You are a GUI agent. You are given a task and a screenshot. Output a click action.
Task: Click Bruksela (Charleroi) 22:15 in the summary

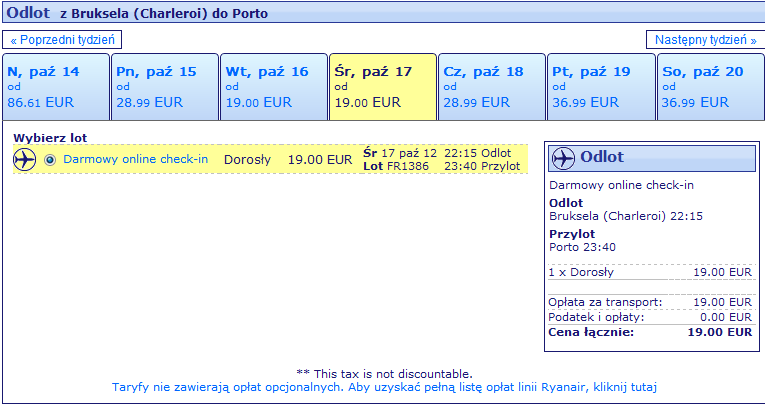[626, 216]
